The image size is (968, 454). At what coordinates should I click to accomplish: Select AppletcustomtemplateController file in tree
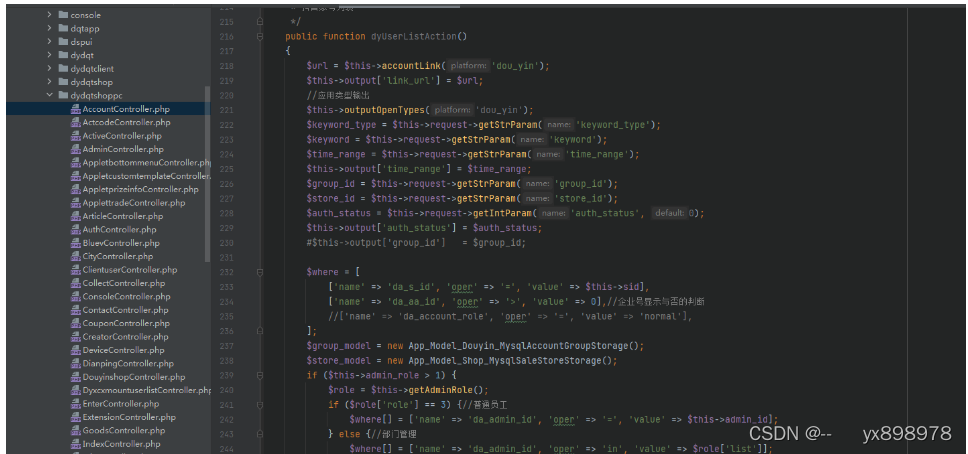(x=147, y=176)
